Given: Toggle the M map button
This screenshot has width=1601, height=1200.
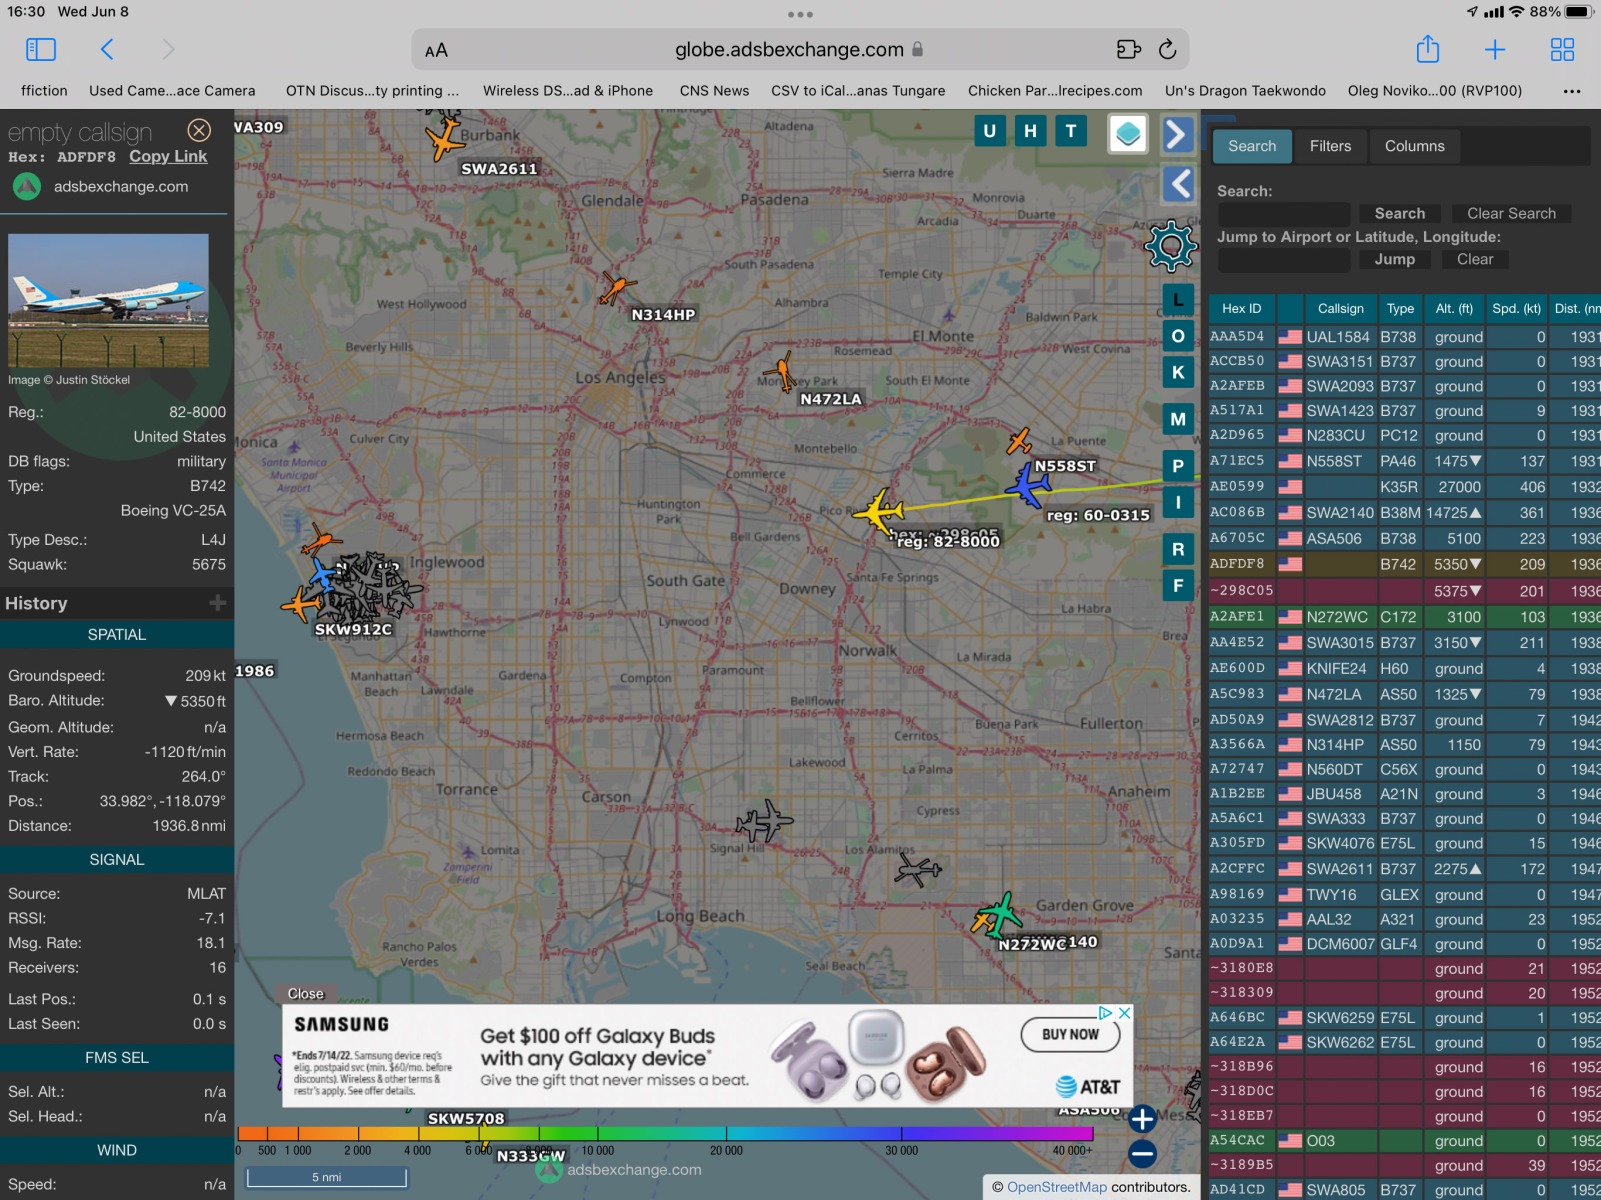Looking at the screenshot, I should tap(1178, 419).
